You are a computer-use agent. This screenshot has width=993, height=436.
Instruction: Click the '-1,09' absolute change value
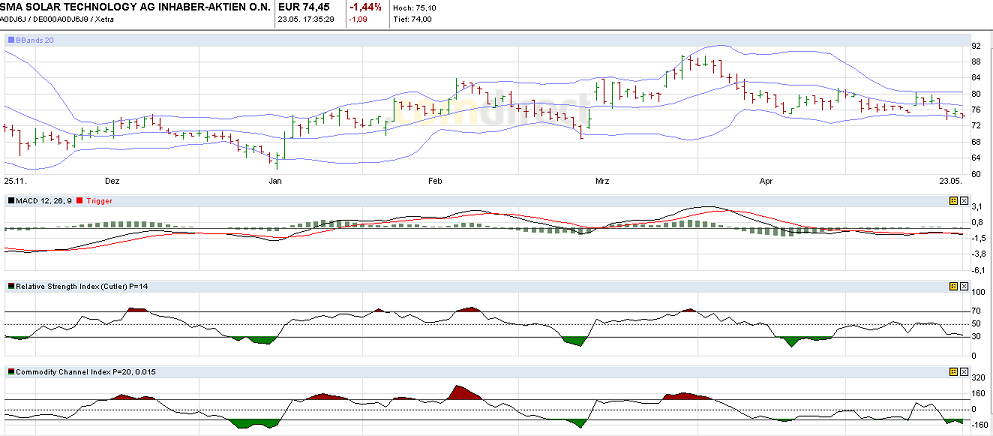pos(357,19)
